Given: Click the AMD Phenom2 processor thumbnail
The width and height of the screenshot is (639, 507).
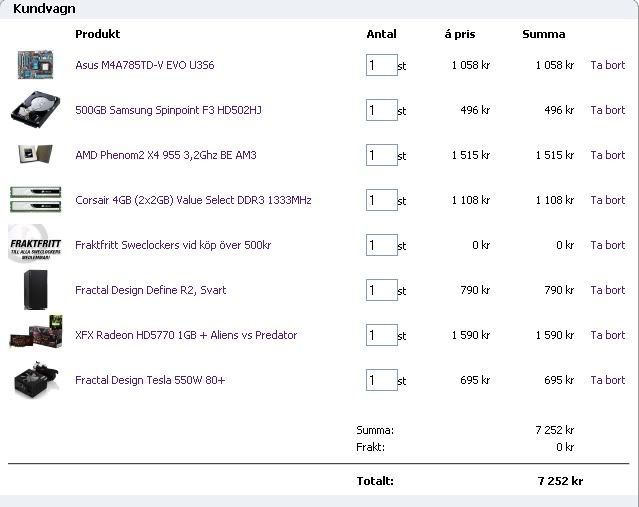Looking at the screenshot, I should [x=35, y=155].
